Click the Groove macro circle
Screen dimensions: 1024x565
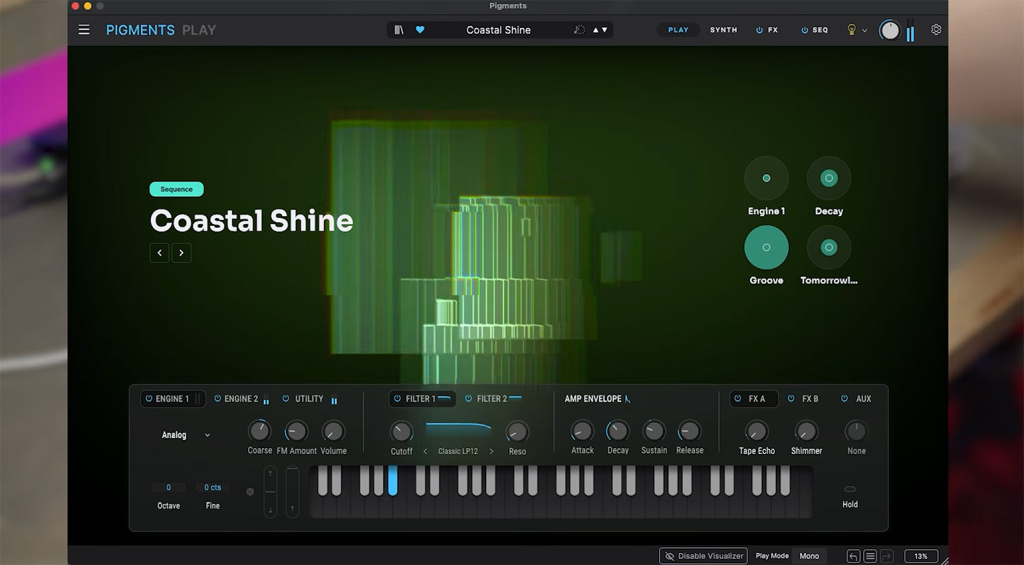pos(766,248)
